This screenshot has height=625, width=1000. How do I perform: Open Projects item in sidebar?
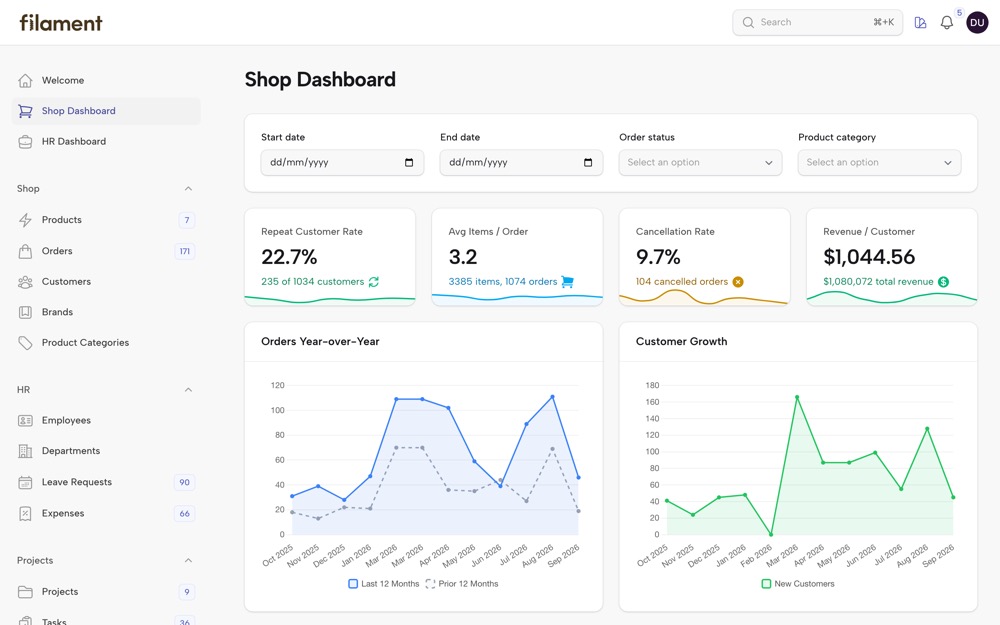point(106,592)
